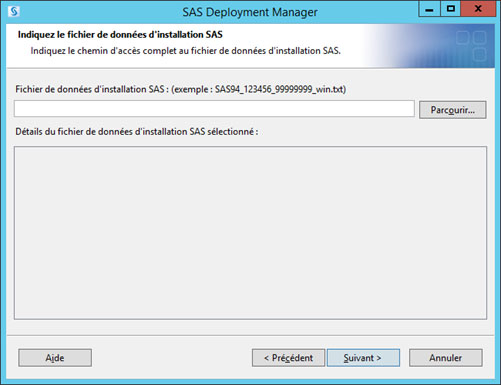
Task: Minimize the SAS Deployment Manager window
Action: (429, 9)
